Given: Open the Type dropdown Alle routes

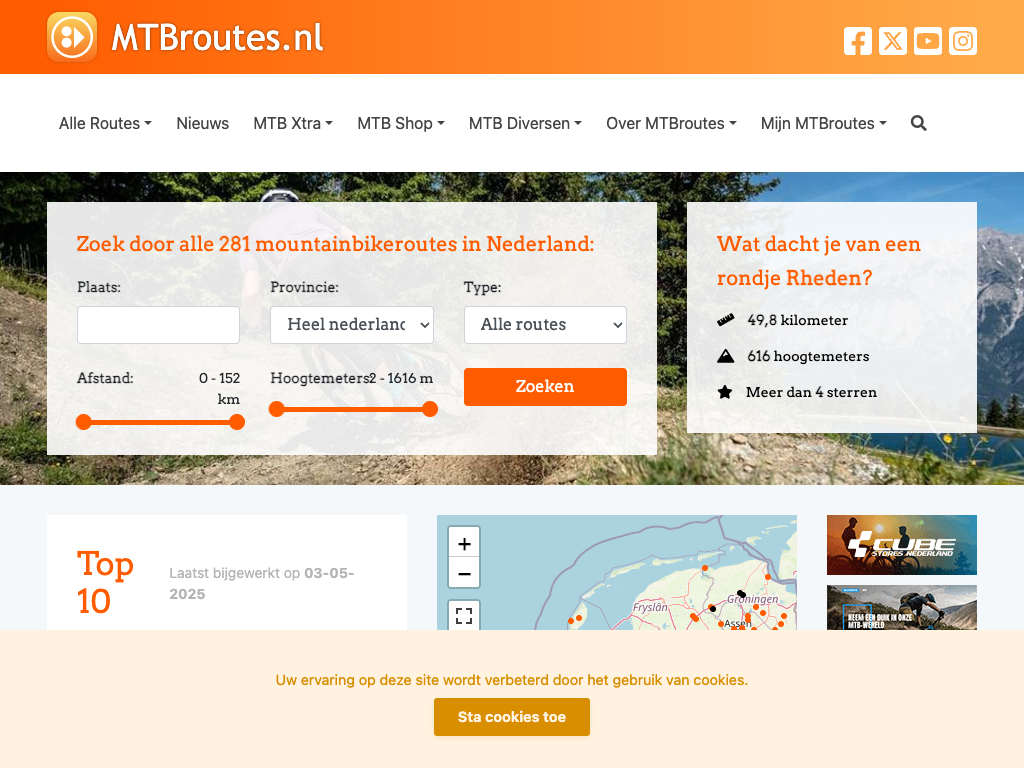Looking at the screenshot, I should point(545,325).
